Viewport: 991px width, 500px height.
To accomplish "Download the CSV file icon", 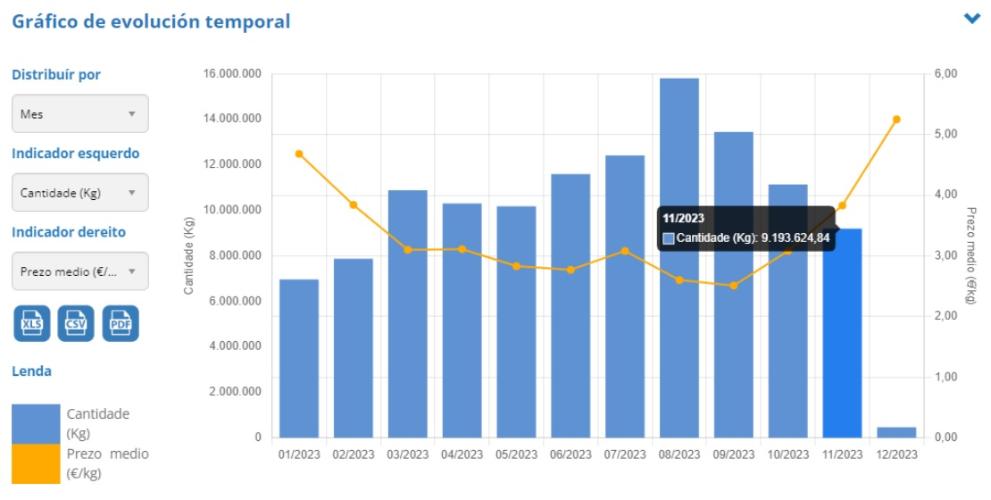I will (x=76, y=324).
